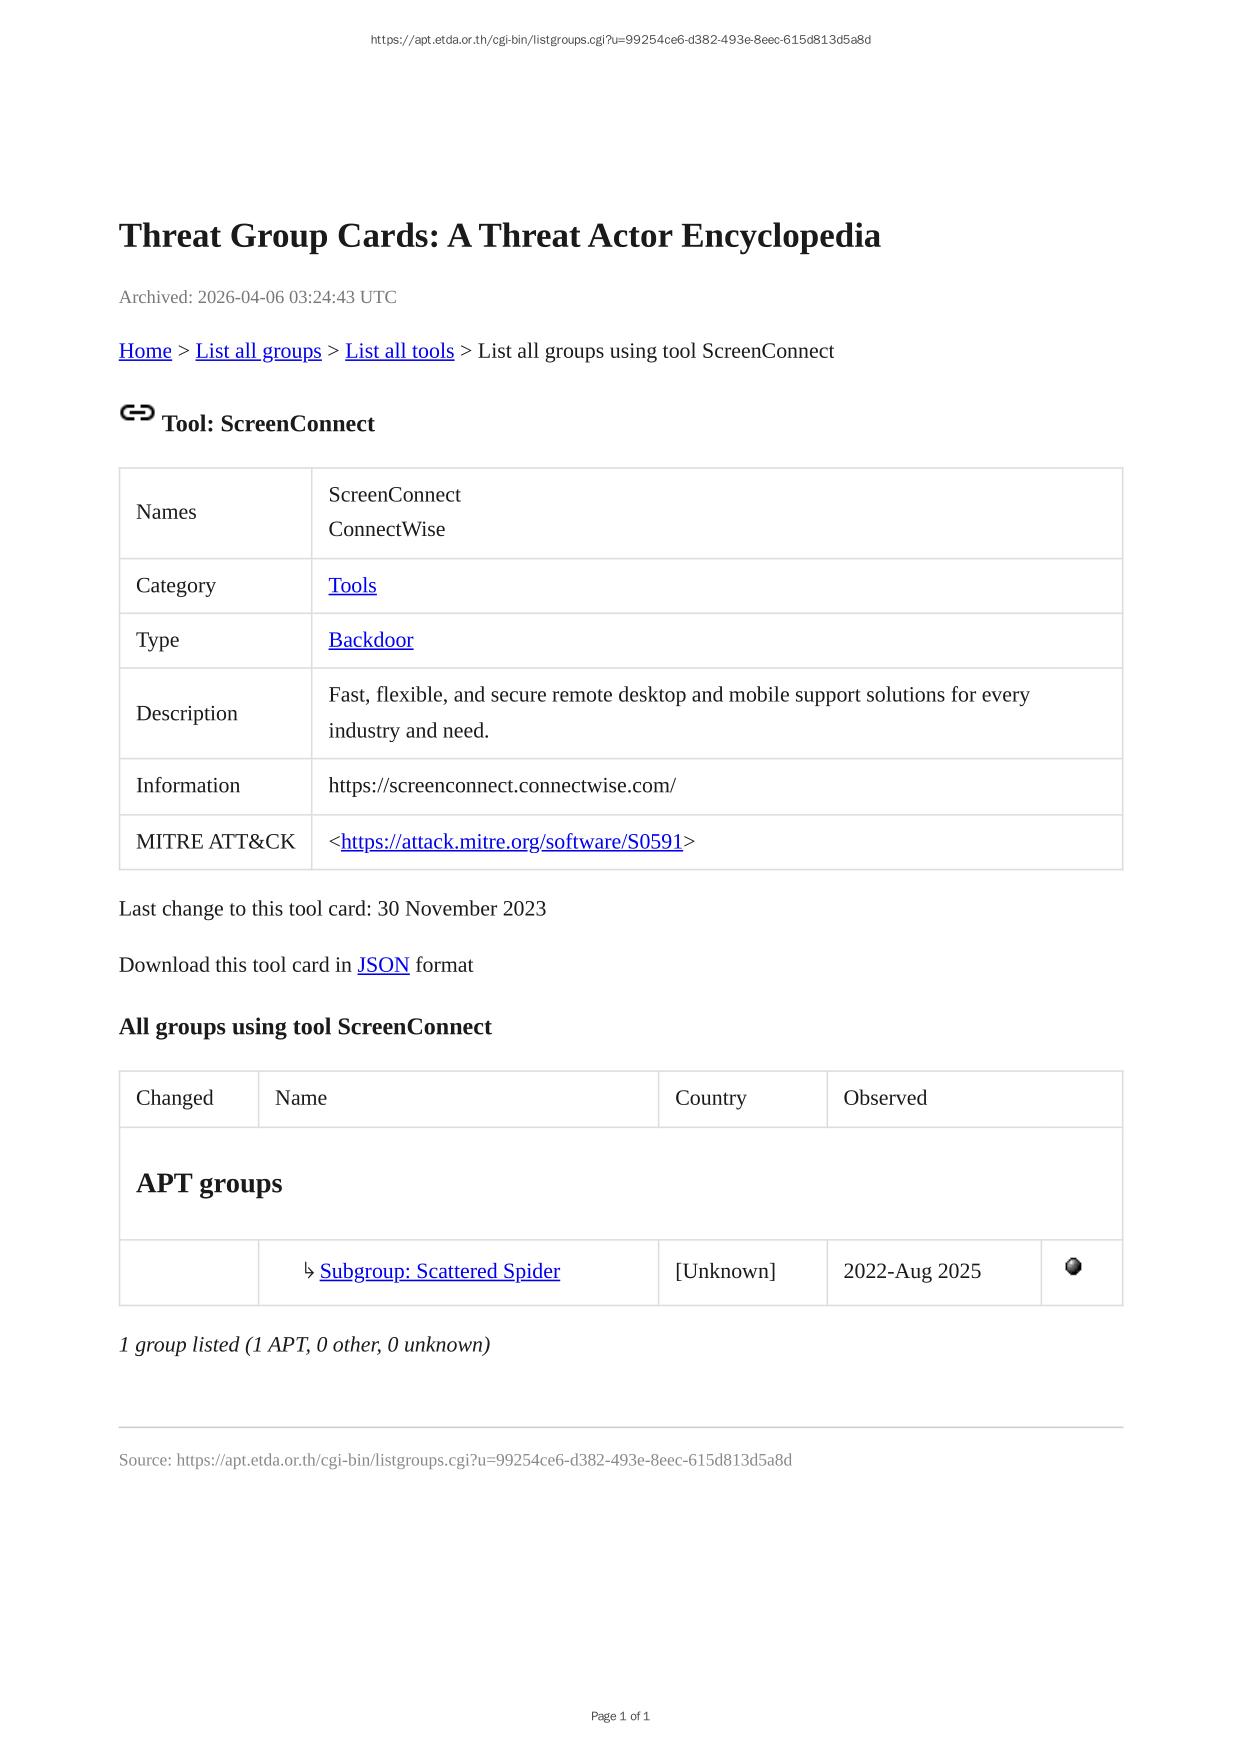
Task: Follow the Backdoor type link
Action: click(x=370, y=641)
